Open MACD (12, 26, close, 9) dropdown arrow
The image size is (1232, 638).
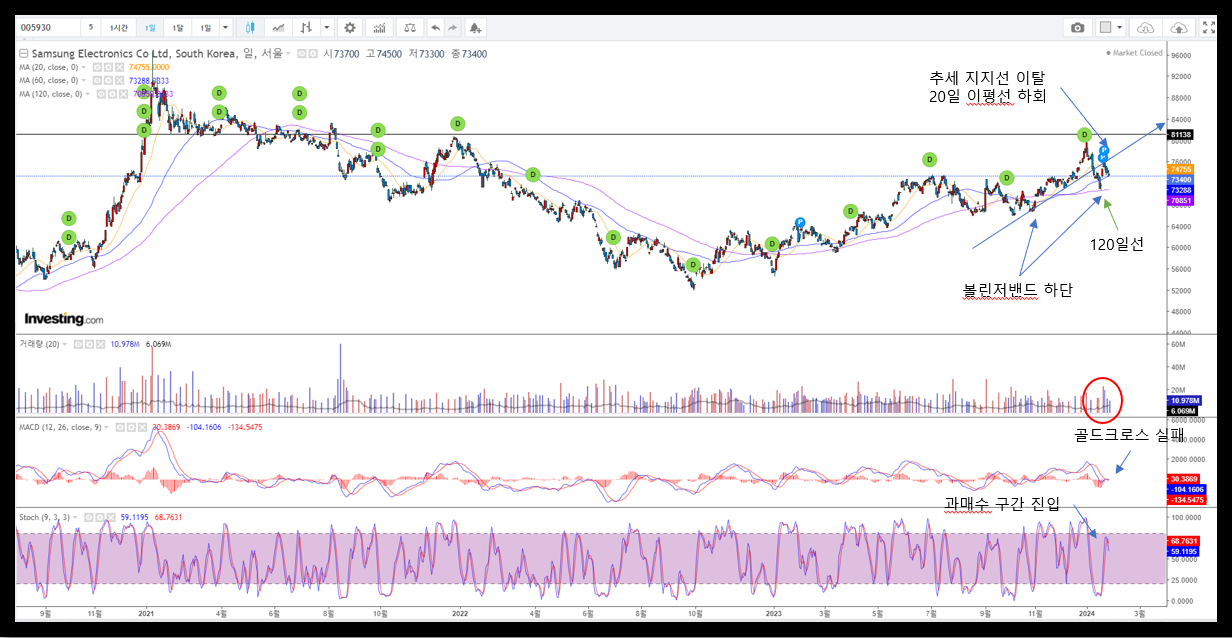(107, 427)
